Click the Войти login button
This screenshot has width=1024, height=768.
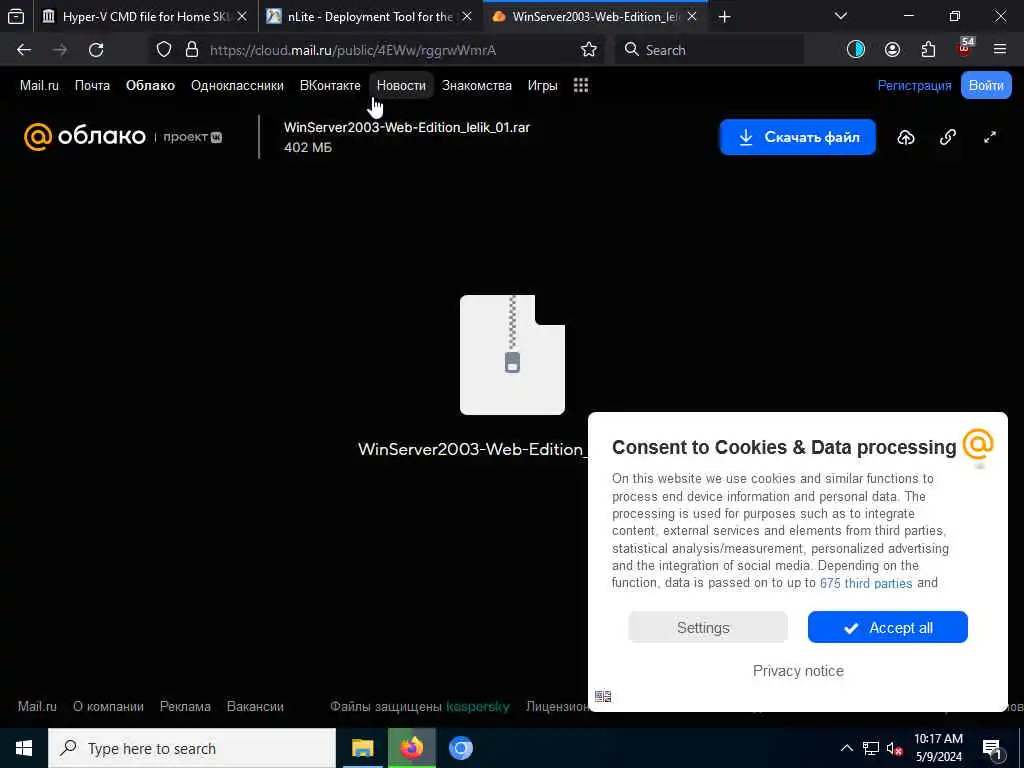(x=986, y=86)
